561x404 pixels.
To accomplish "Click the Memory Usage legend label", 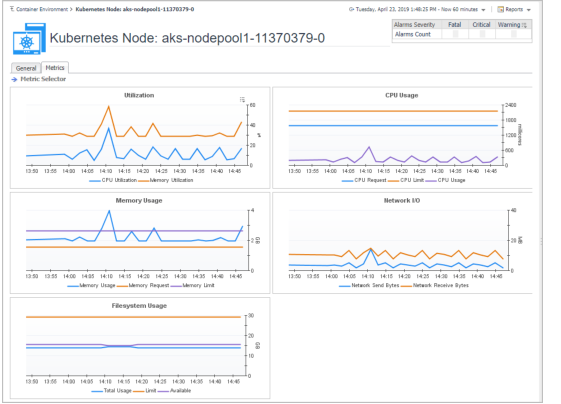I will point(97,286).
